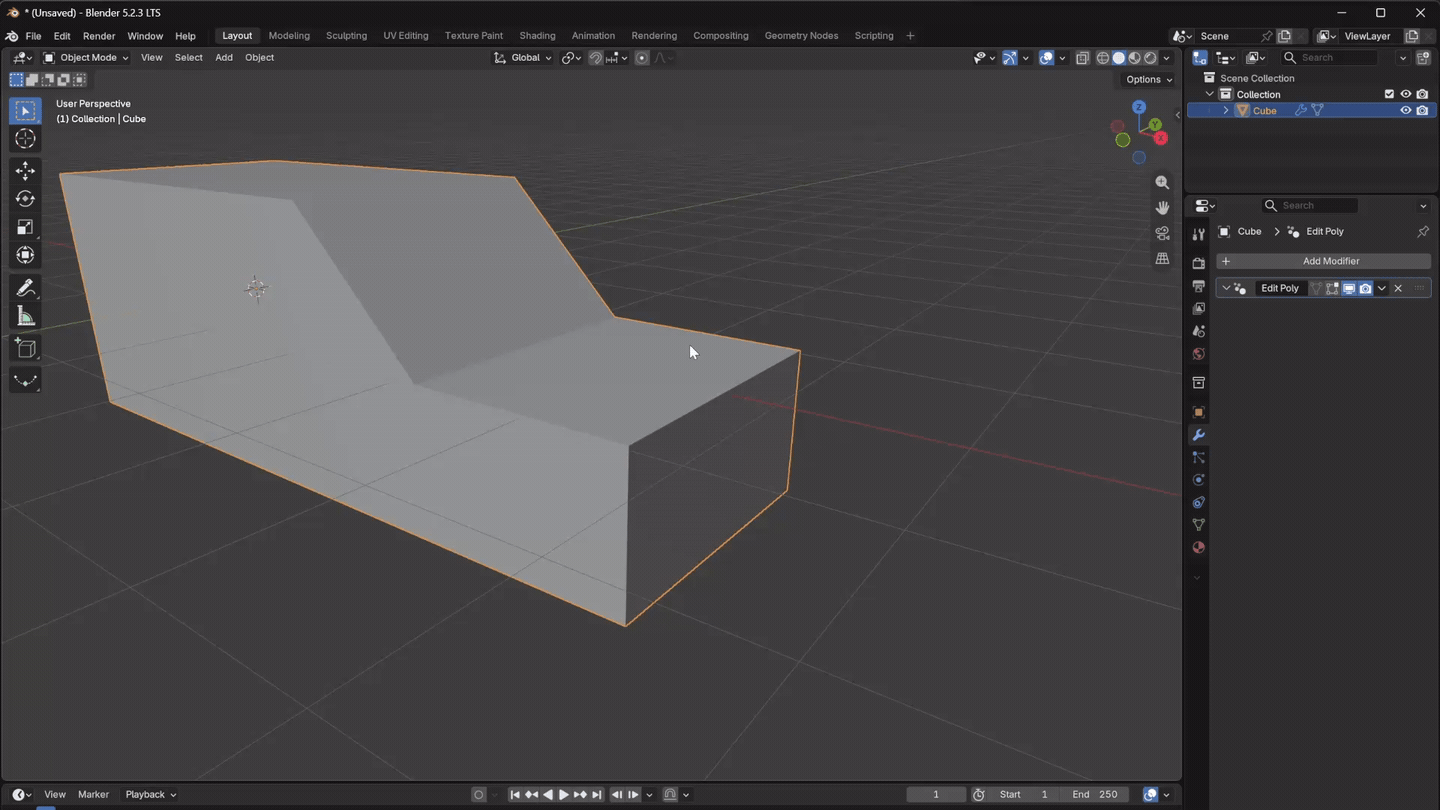Image resolution: width=1440 pixels, height=810 pixels.
Task: Select the Add Cube tool
Action: click(25, 348)
